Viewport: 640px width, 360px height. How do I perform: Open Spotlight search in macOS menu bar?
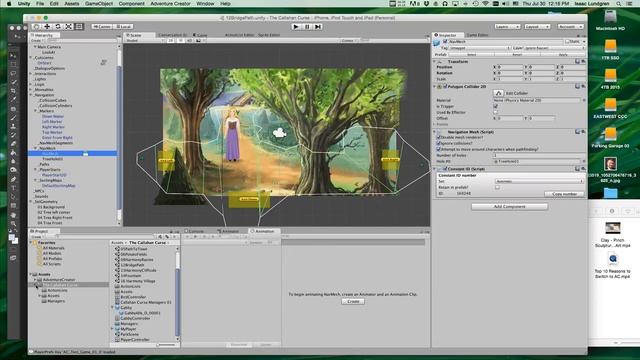pyautogui.click(x=619, y=4)
